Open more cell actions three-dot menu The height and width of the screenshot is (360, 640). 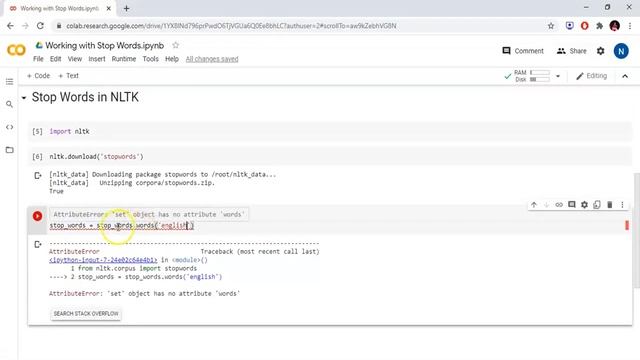pos(622,204)
